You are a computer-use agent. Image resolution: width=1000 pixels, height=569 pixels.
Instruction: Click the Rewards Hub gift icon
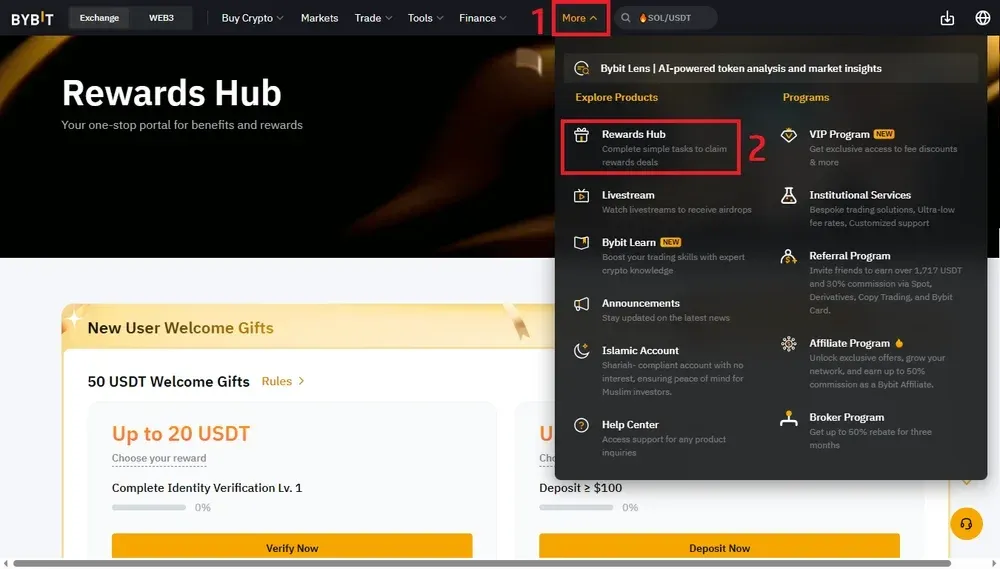[581, 135]
